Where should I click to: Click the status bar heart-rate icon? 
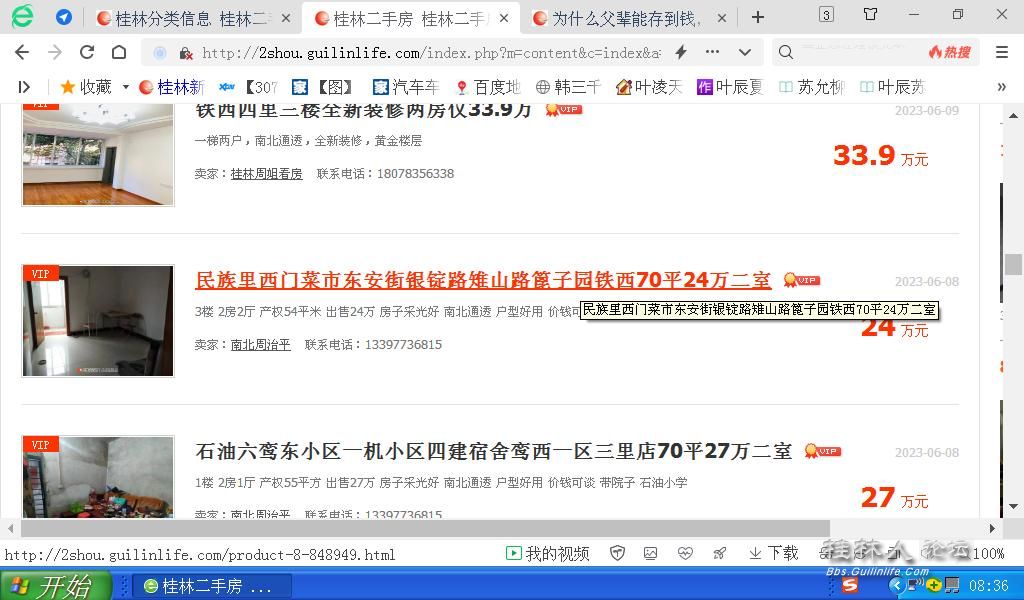pos(684,554)
